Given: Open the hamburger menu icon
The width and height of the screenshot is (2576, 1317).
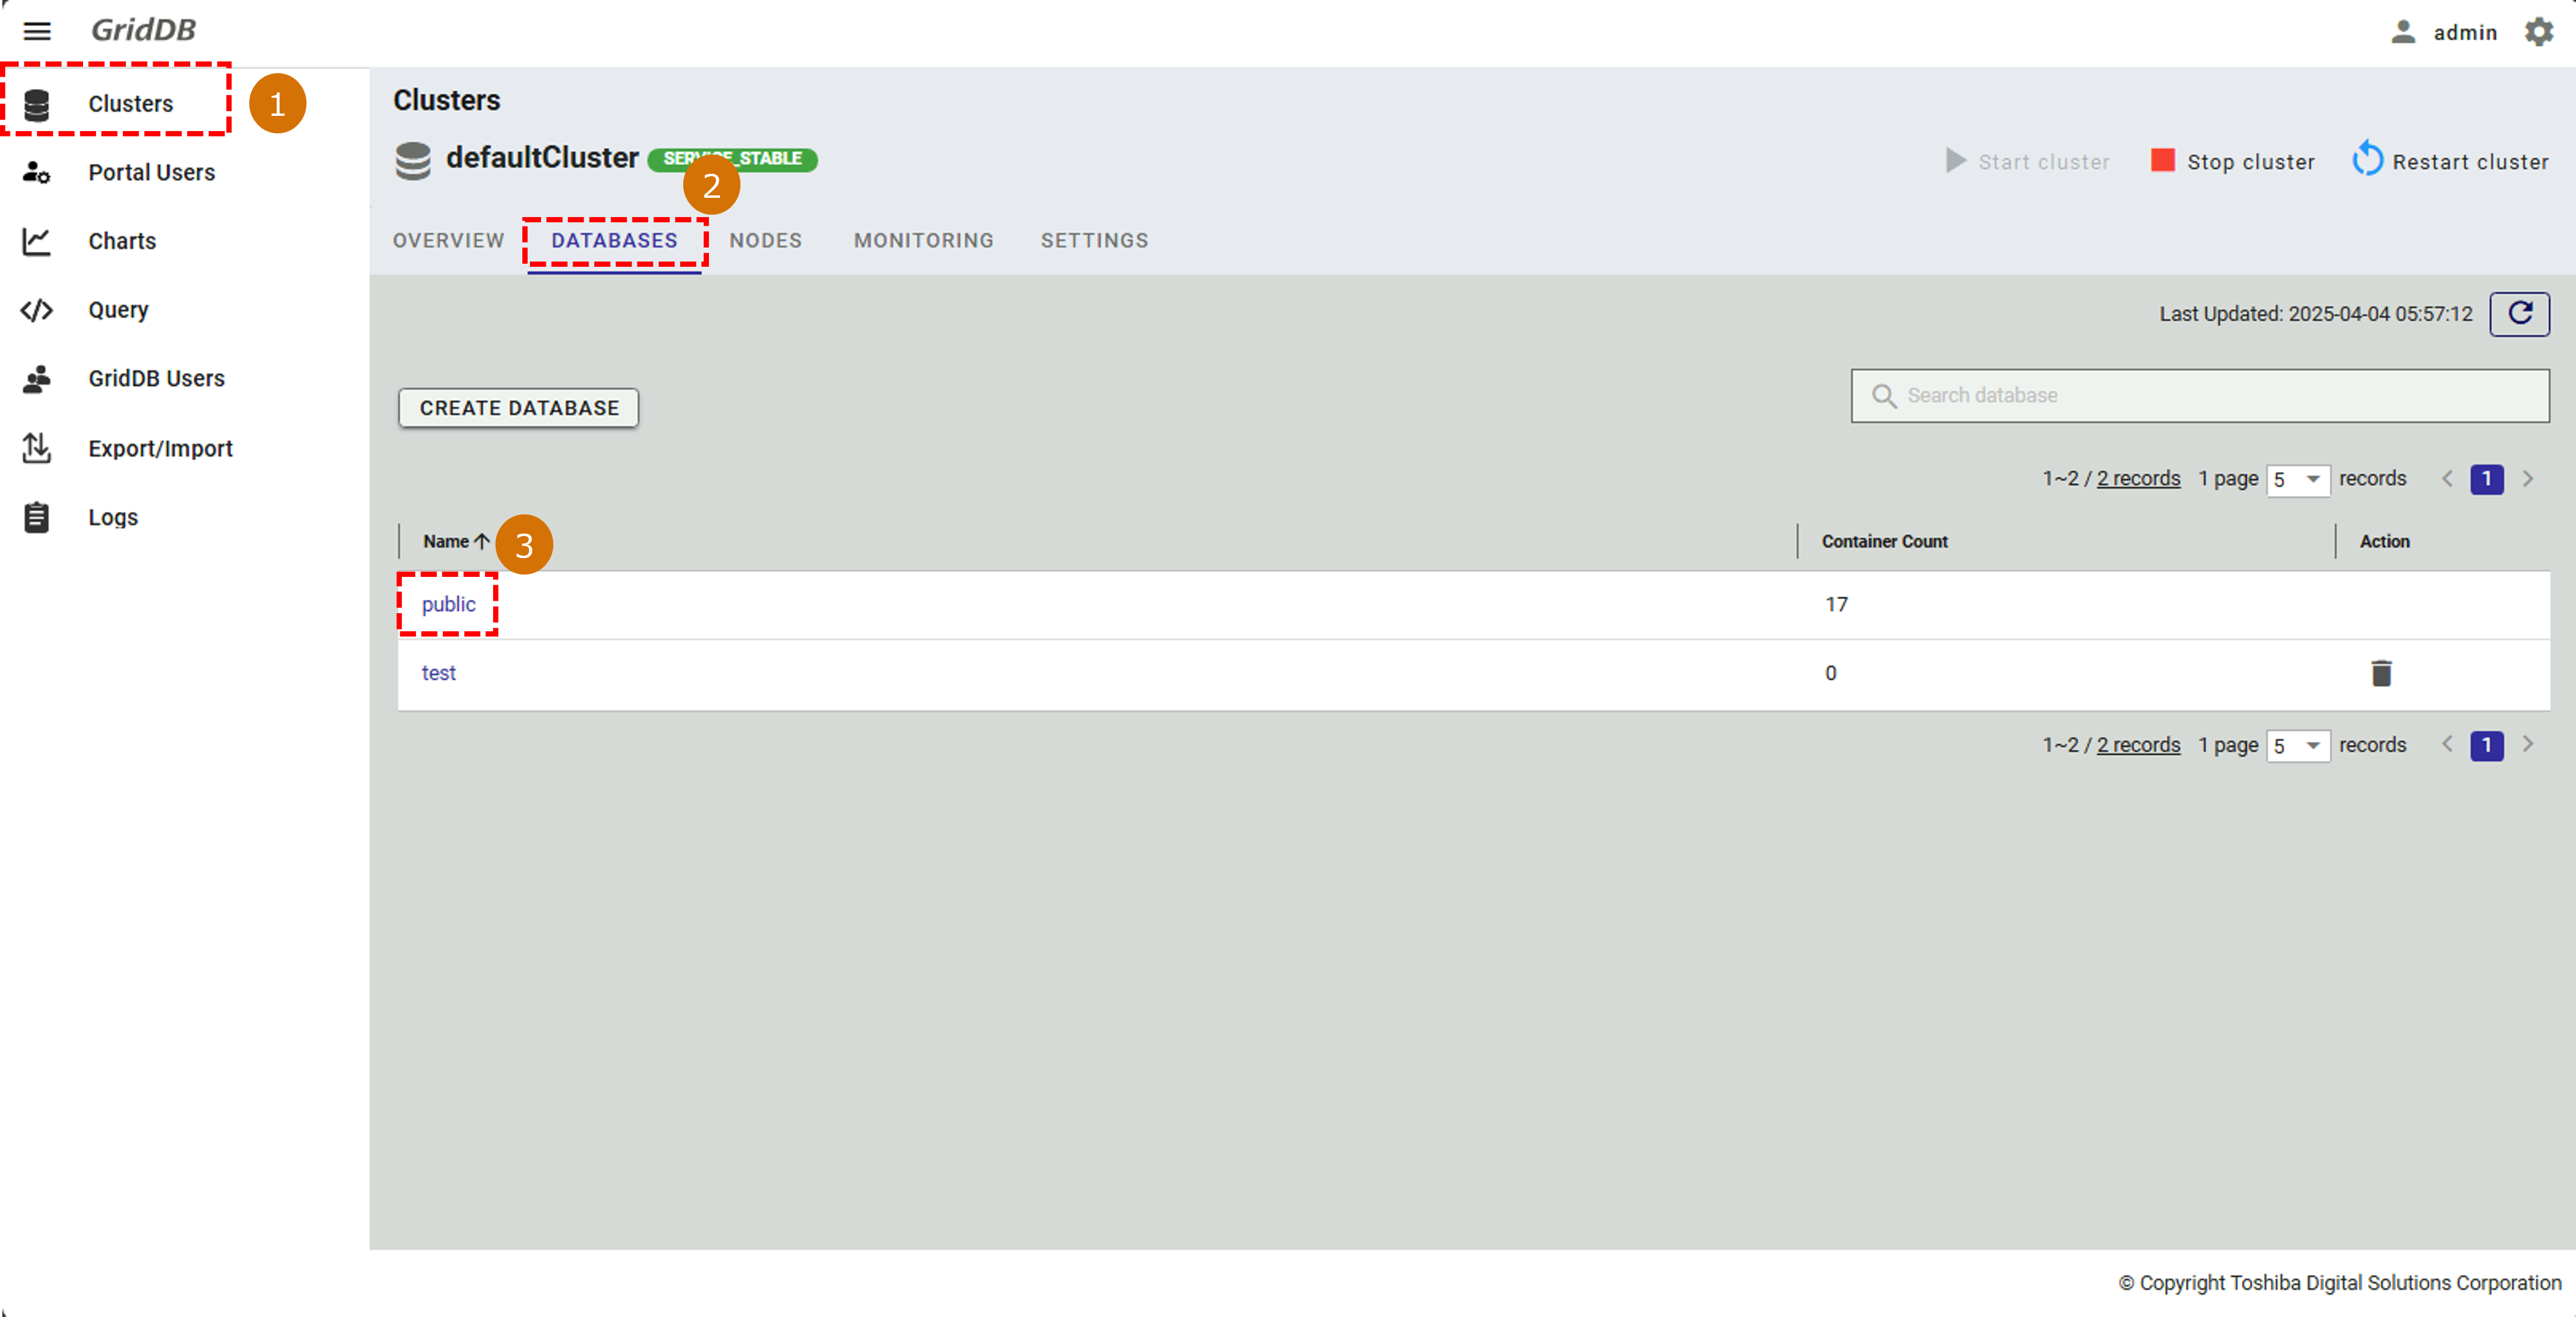Looking at the screenshot, I should [x=37, y=31].
